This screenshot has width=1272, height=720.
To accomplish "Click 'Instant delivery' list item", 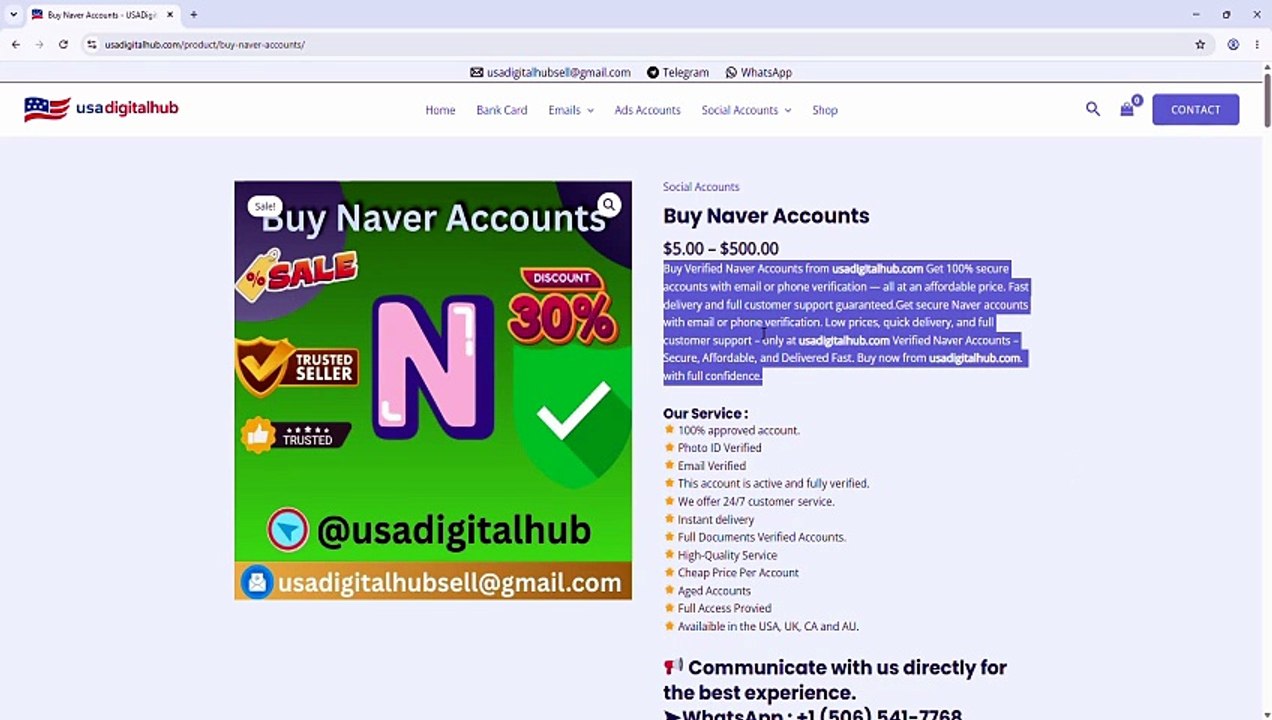I will click(716, 520).
